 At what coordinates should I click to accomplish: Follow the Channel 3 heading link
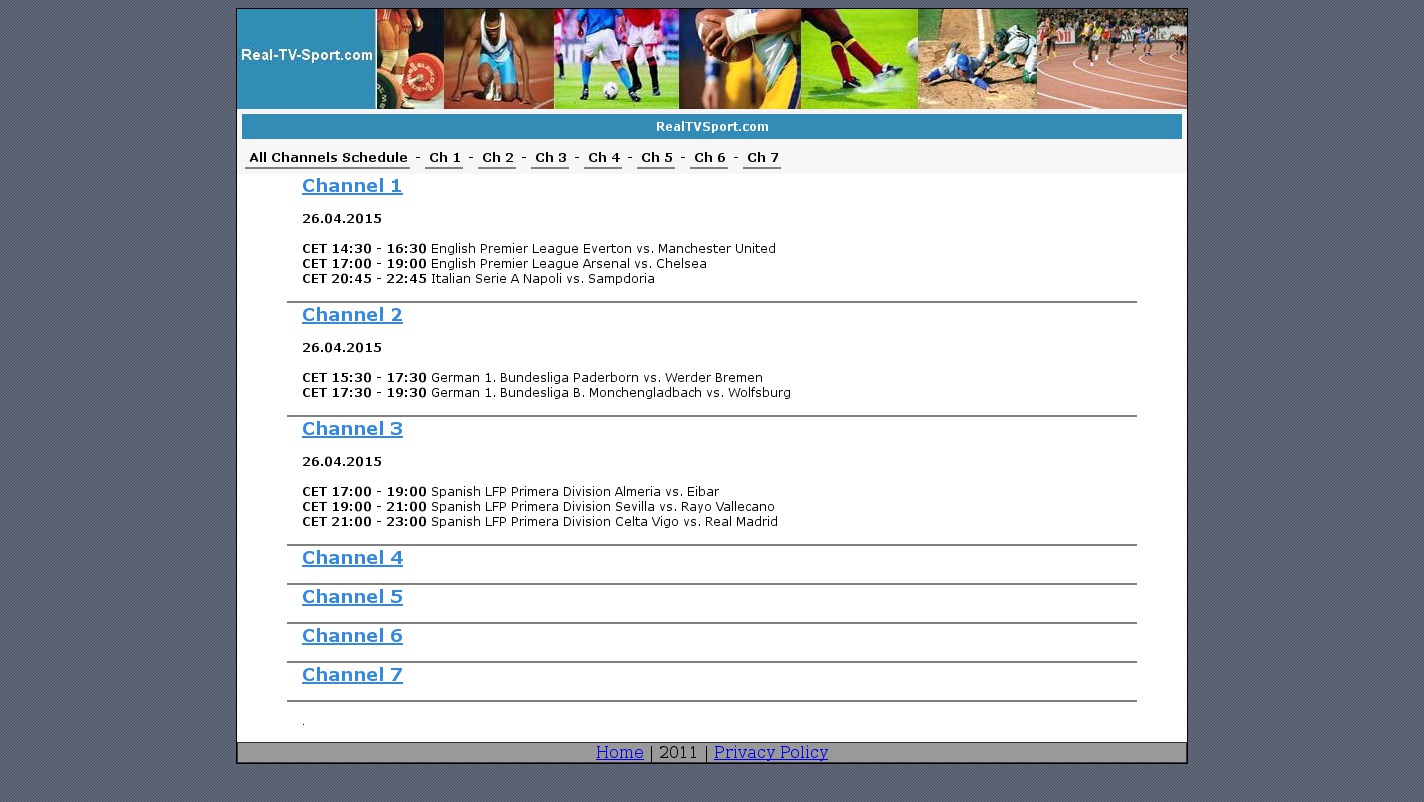point(352,429)
